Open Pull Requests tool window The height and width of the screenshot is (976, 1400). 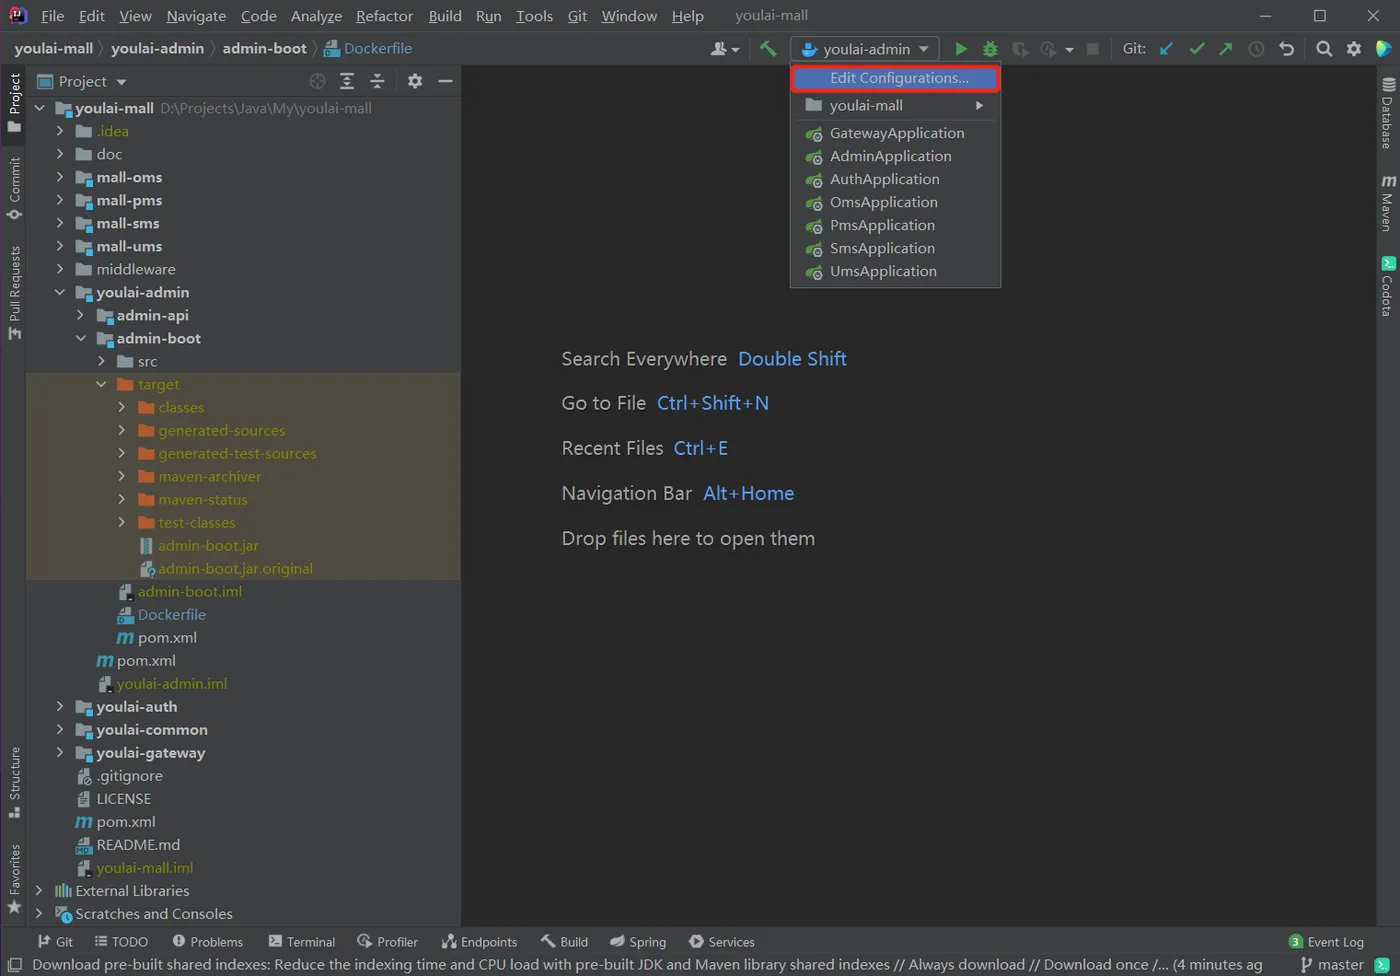pos(14,292)
